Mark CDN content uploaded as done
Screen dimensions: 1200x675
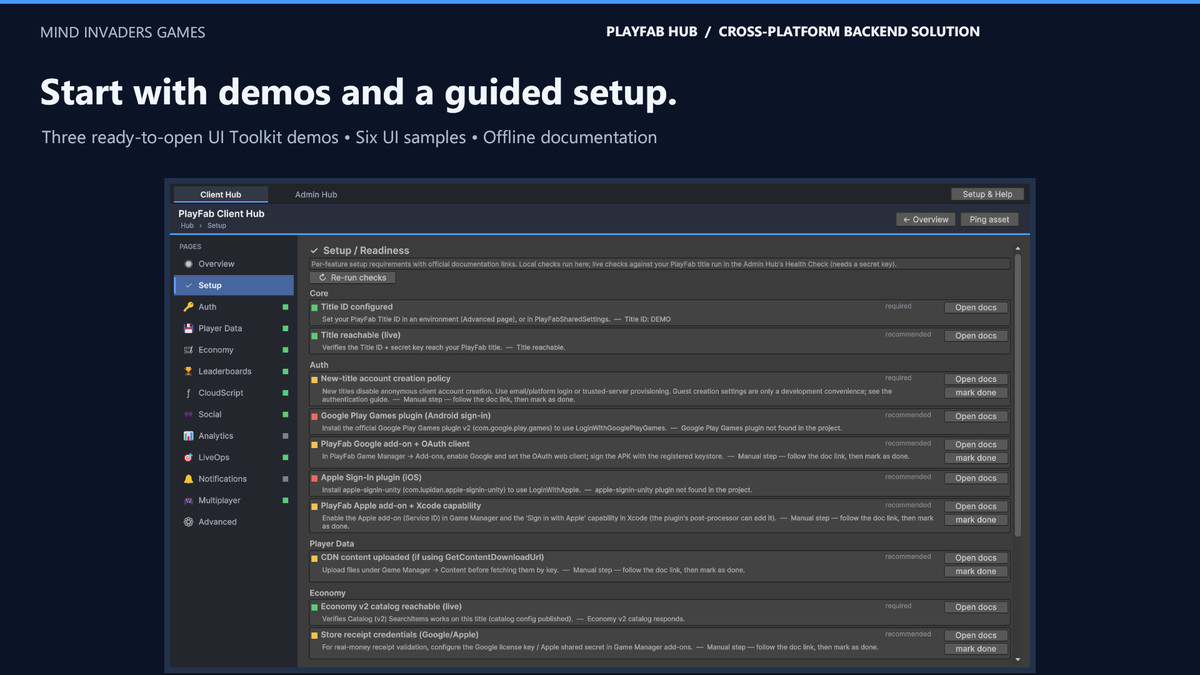tap(976, 572)
